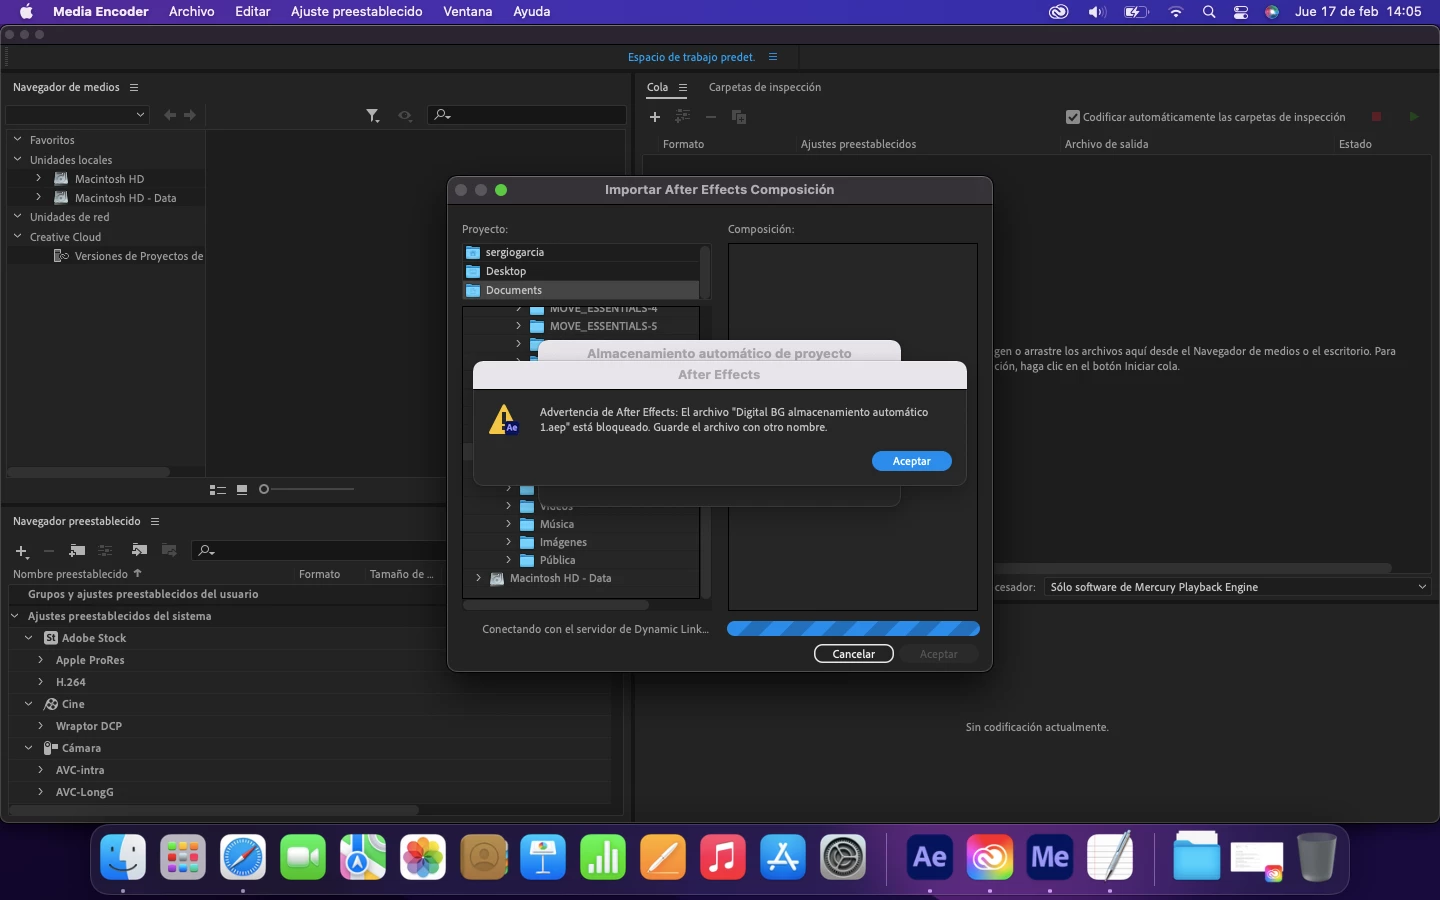Click the new preset group folder icon
The height and width of the screenshot is (900, 1440).
(77, 551)
